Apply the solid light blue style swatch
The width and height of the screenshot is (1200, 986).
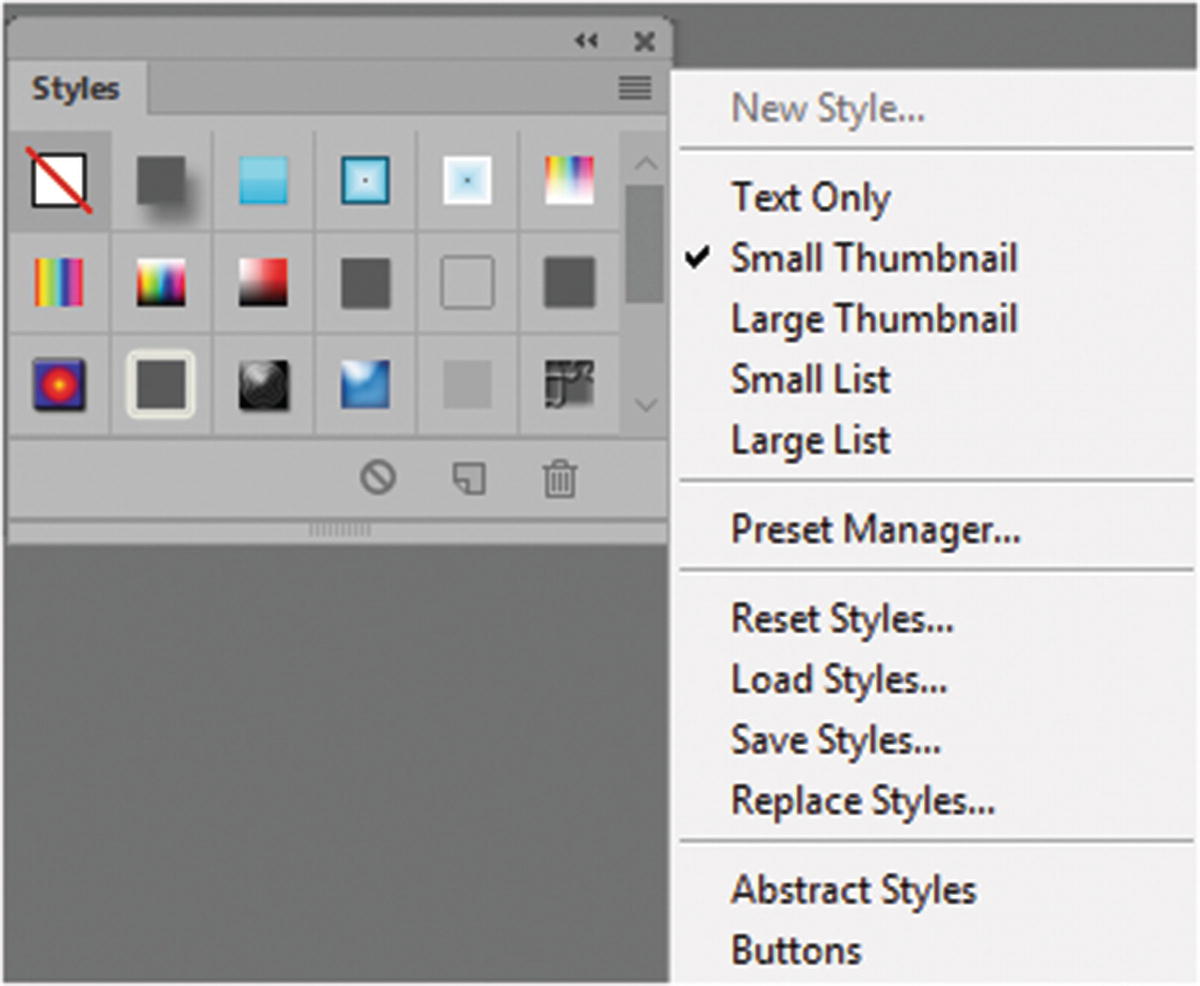(x=264, y=182)
